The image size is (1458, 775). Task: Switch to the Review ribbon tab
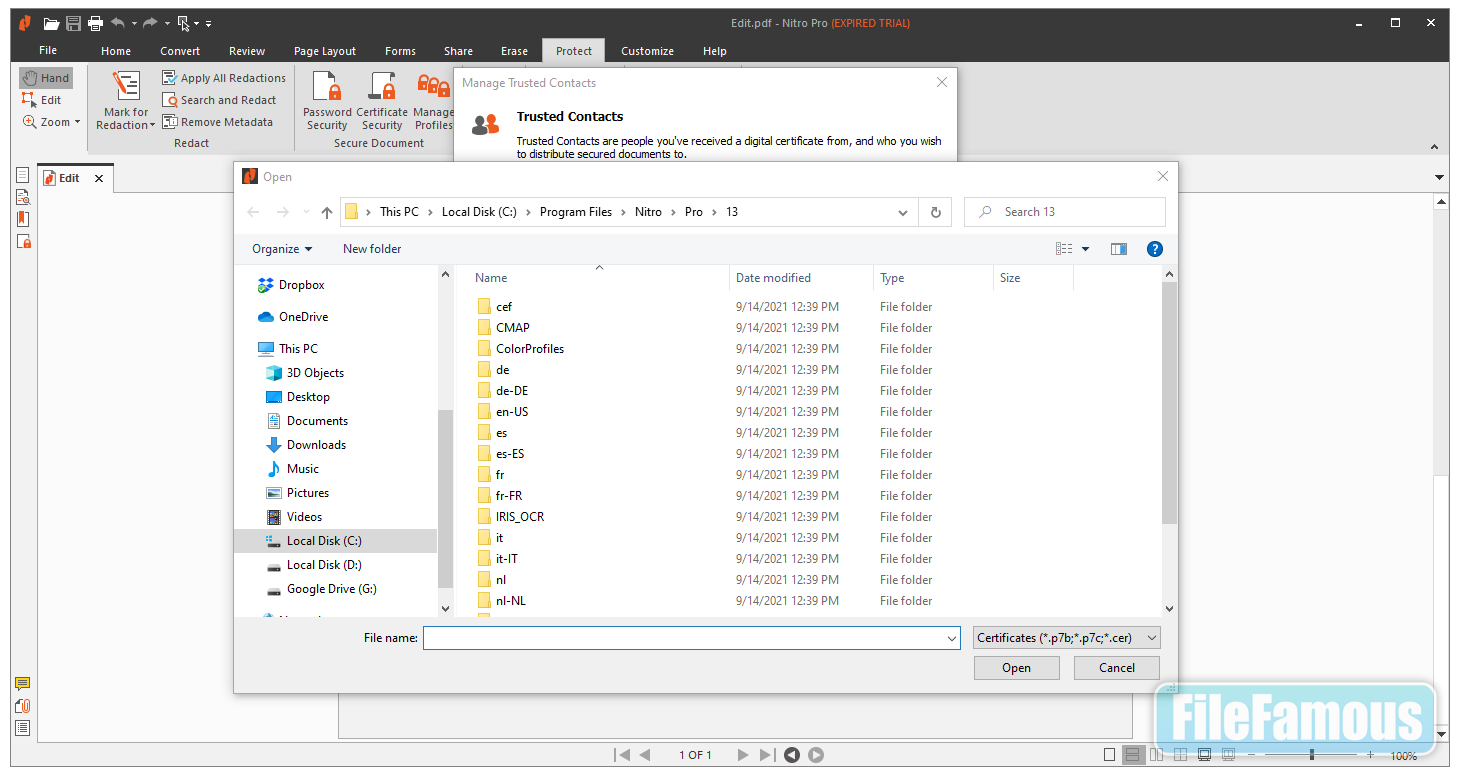247,51
